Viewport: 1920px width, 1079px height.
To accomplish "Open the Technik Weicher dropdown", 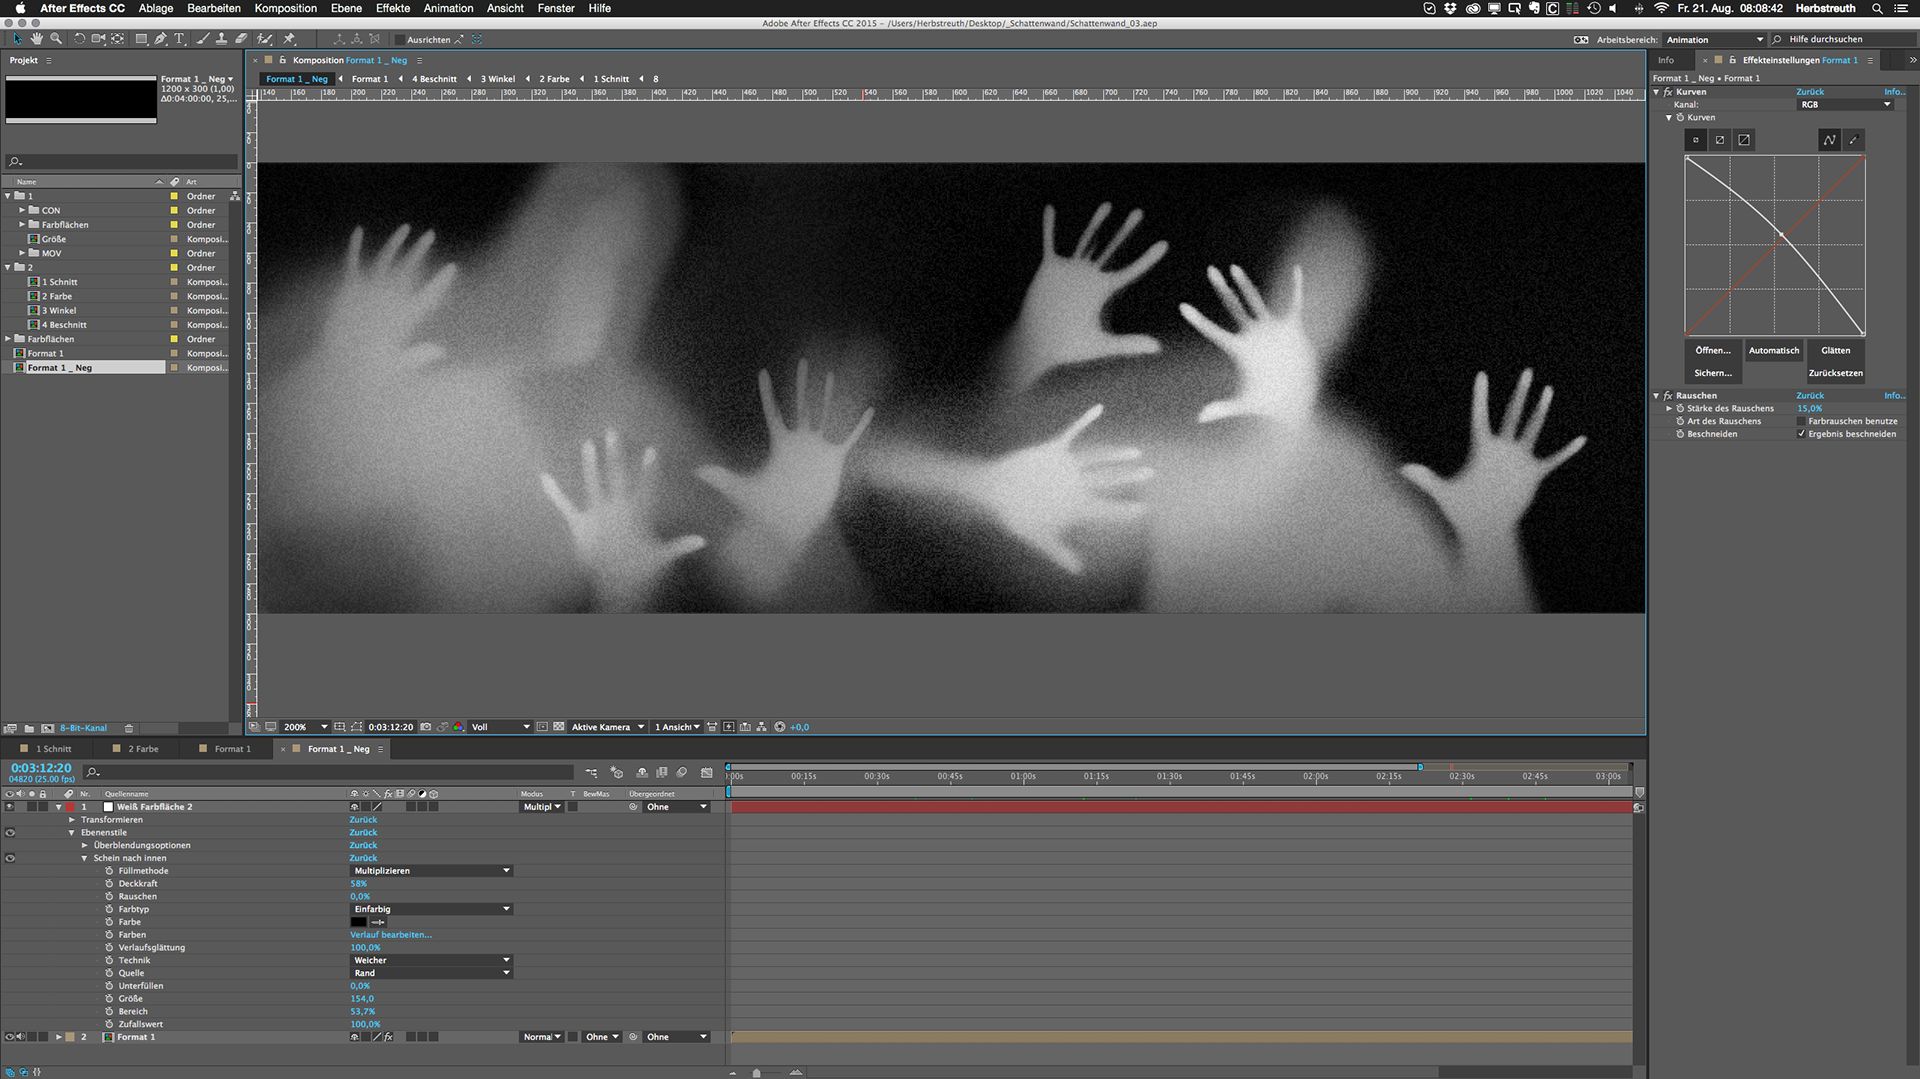I will [x=431, y=960].
